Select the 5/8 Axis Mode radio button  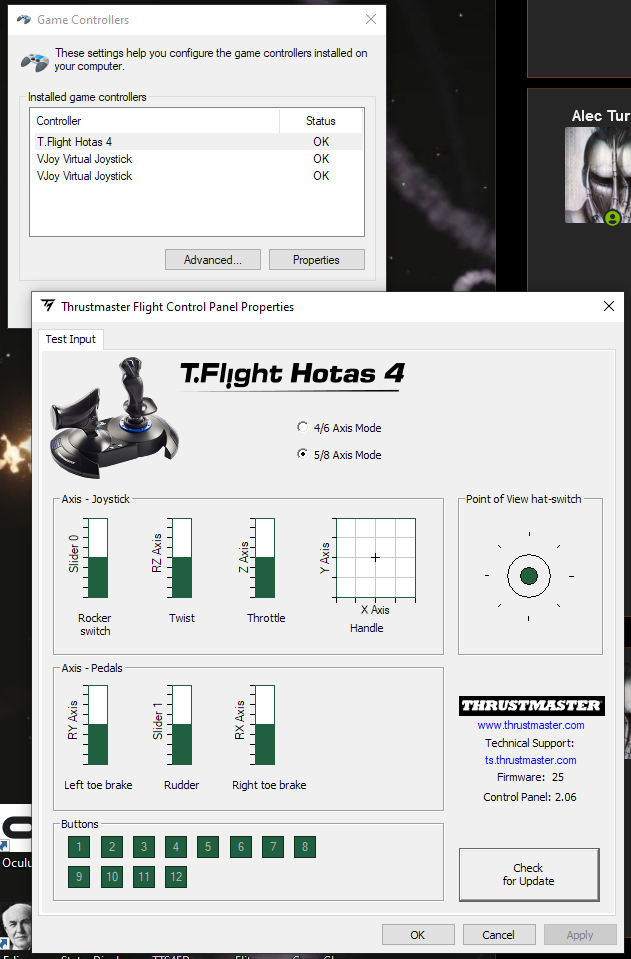pyautogui.click(x=302, y=454)
